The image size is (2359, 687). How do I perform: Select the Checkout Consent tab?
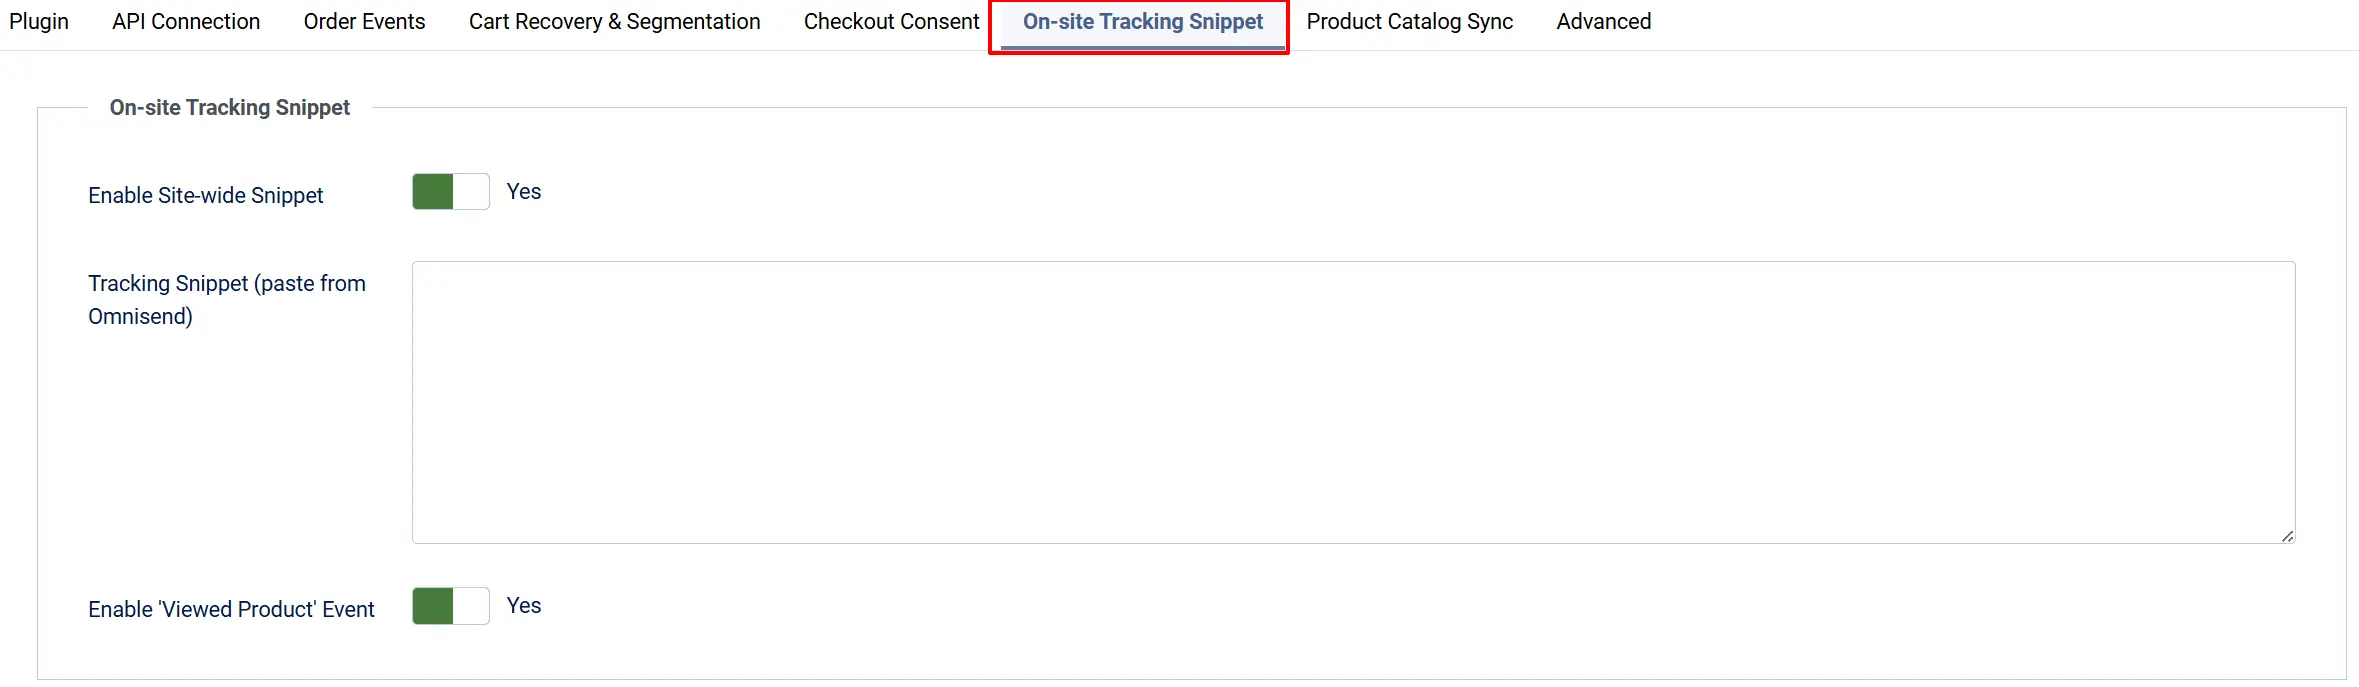click(891, 22)
